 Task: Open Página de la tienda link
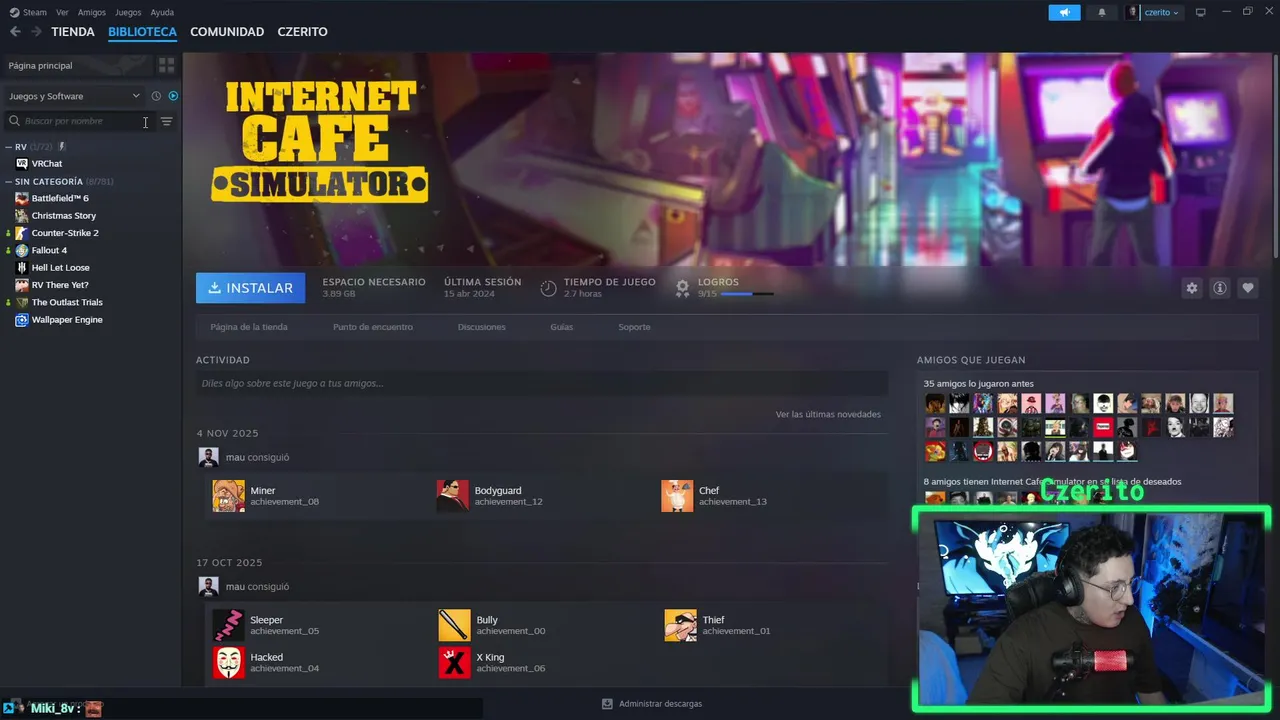tap(249, 327)
